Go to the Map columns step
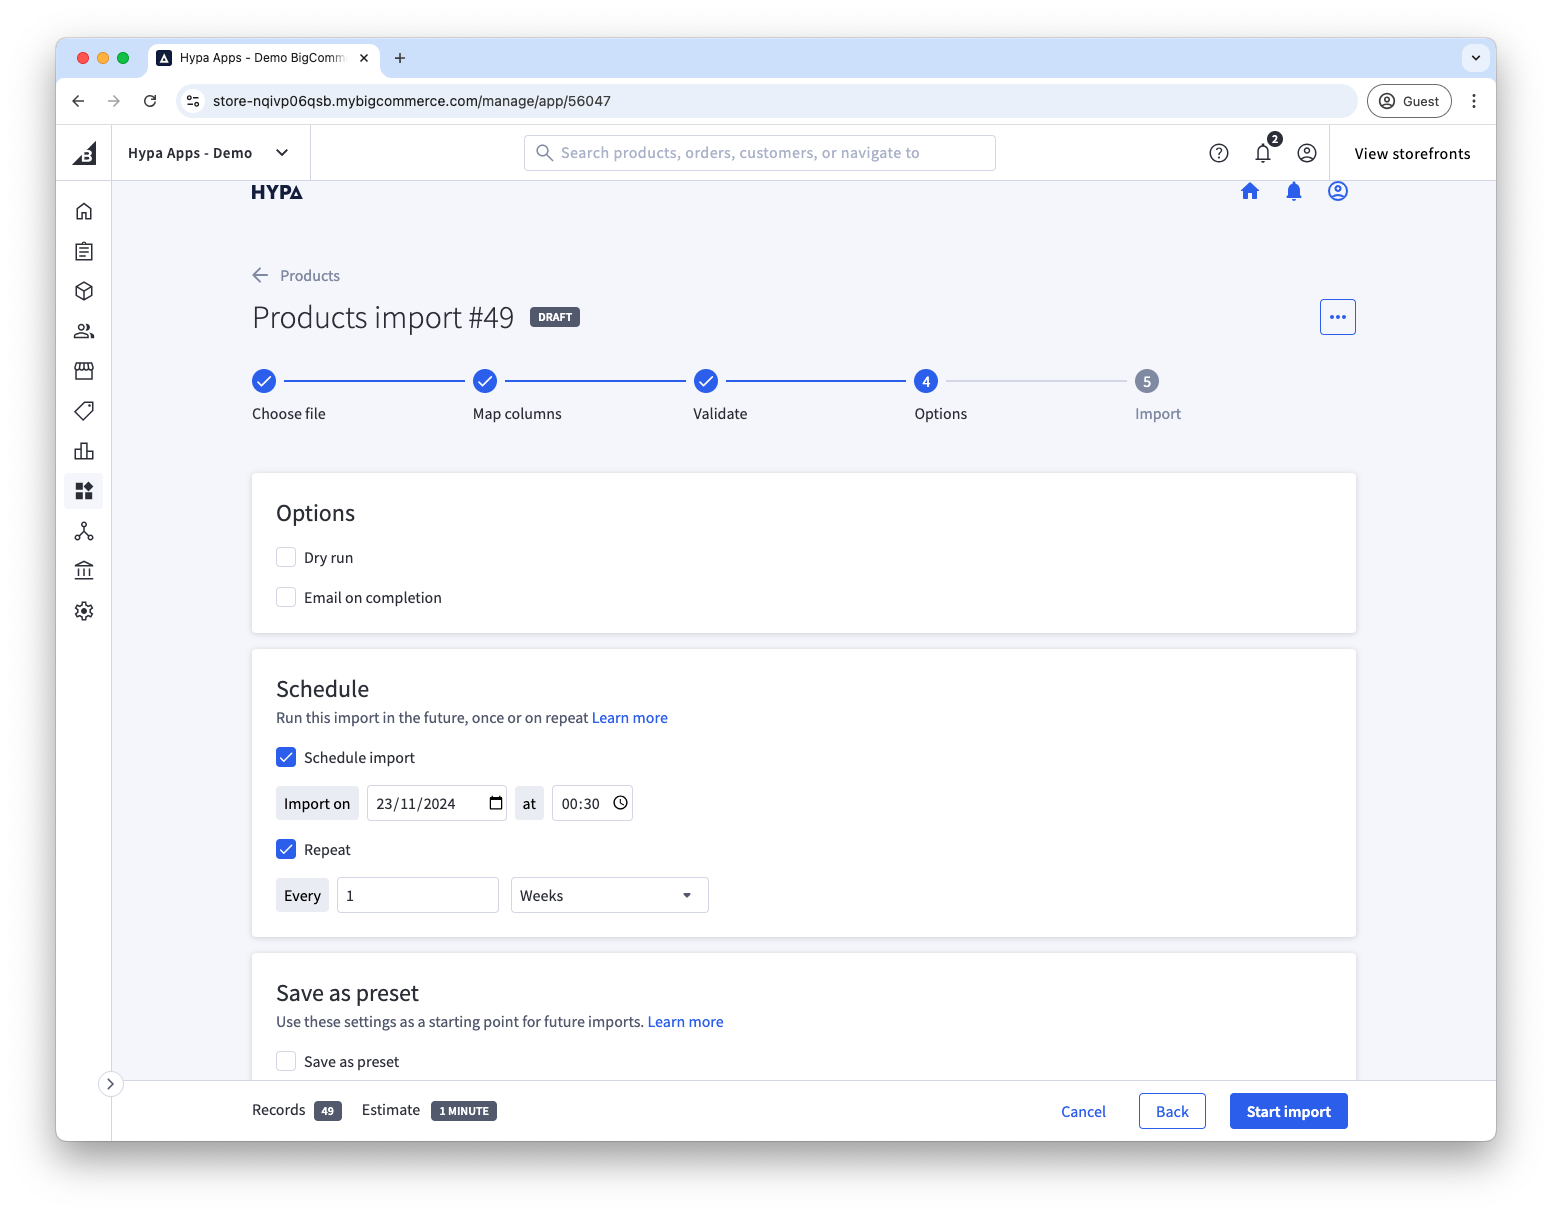The image size is (1552, 1215). pyautogui.click(x=485, y=381)
